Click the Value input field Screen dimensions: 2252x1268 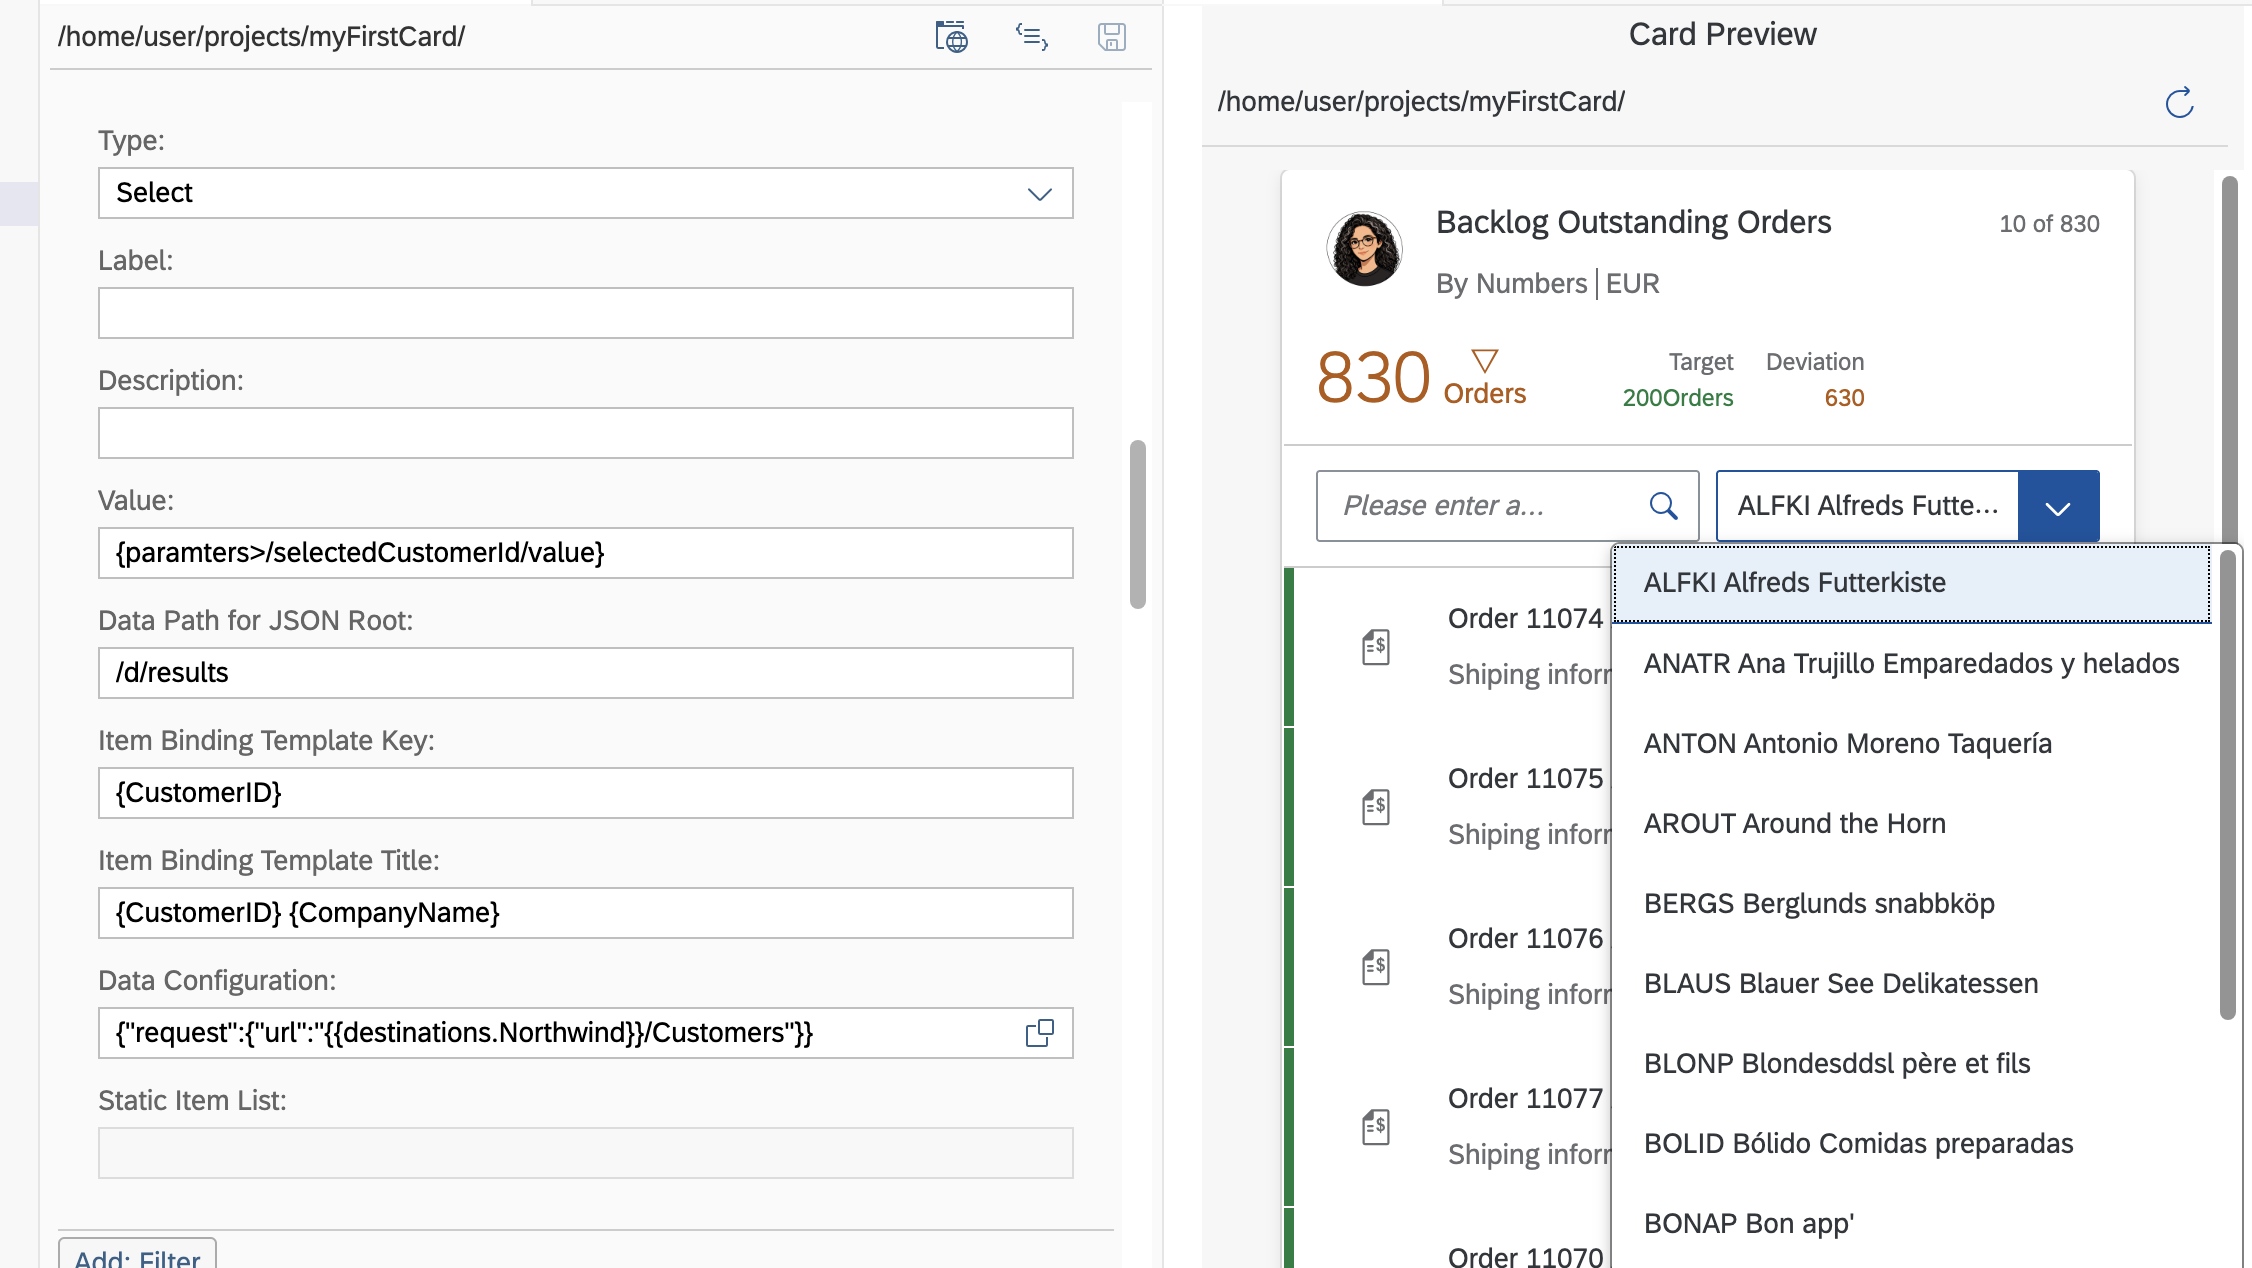coord(586,553)
